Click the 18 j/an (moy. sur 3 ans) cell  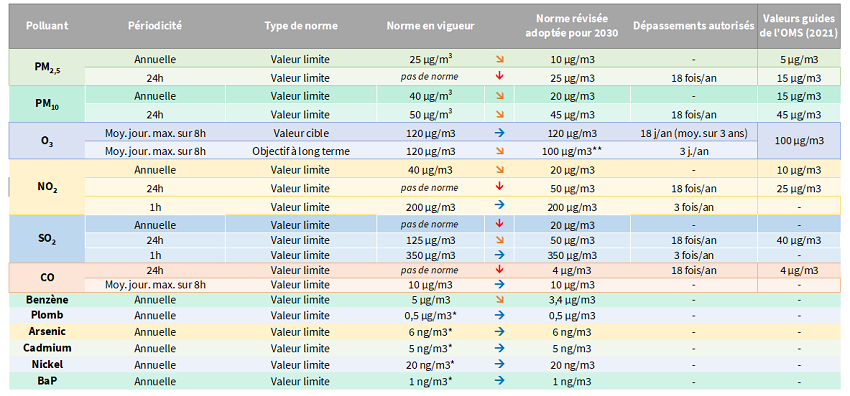(x=693, y=133)
